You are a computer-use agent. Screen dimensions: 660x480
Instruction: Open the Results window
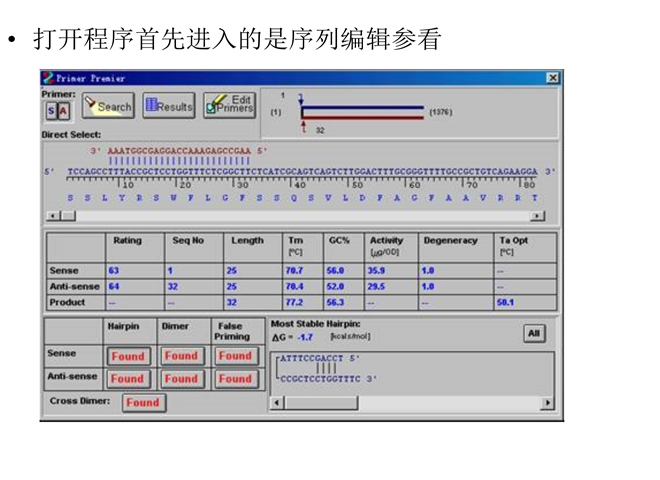(168, 106)
